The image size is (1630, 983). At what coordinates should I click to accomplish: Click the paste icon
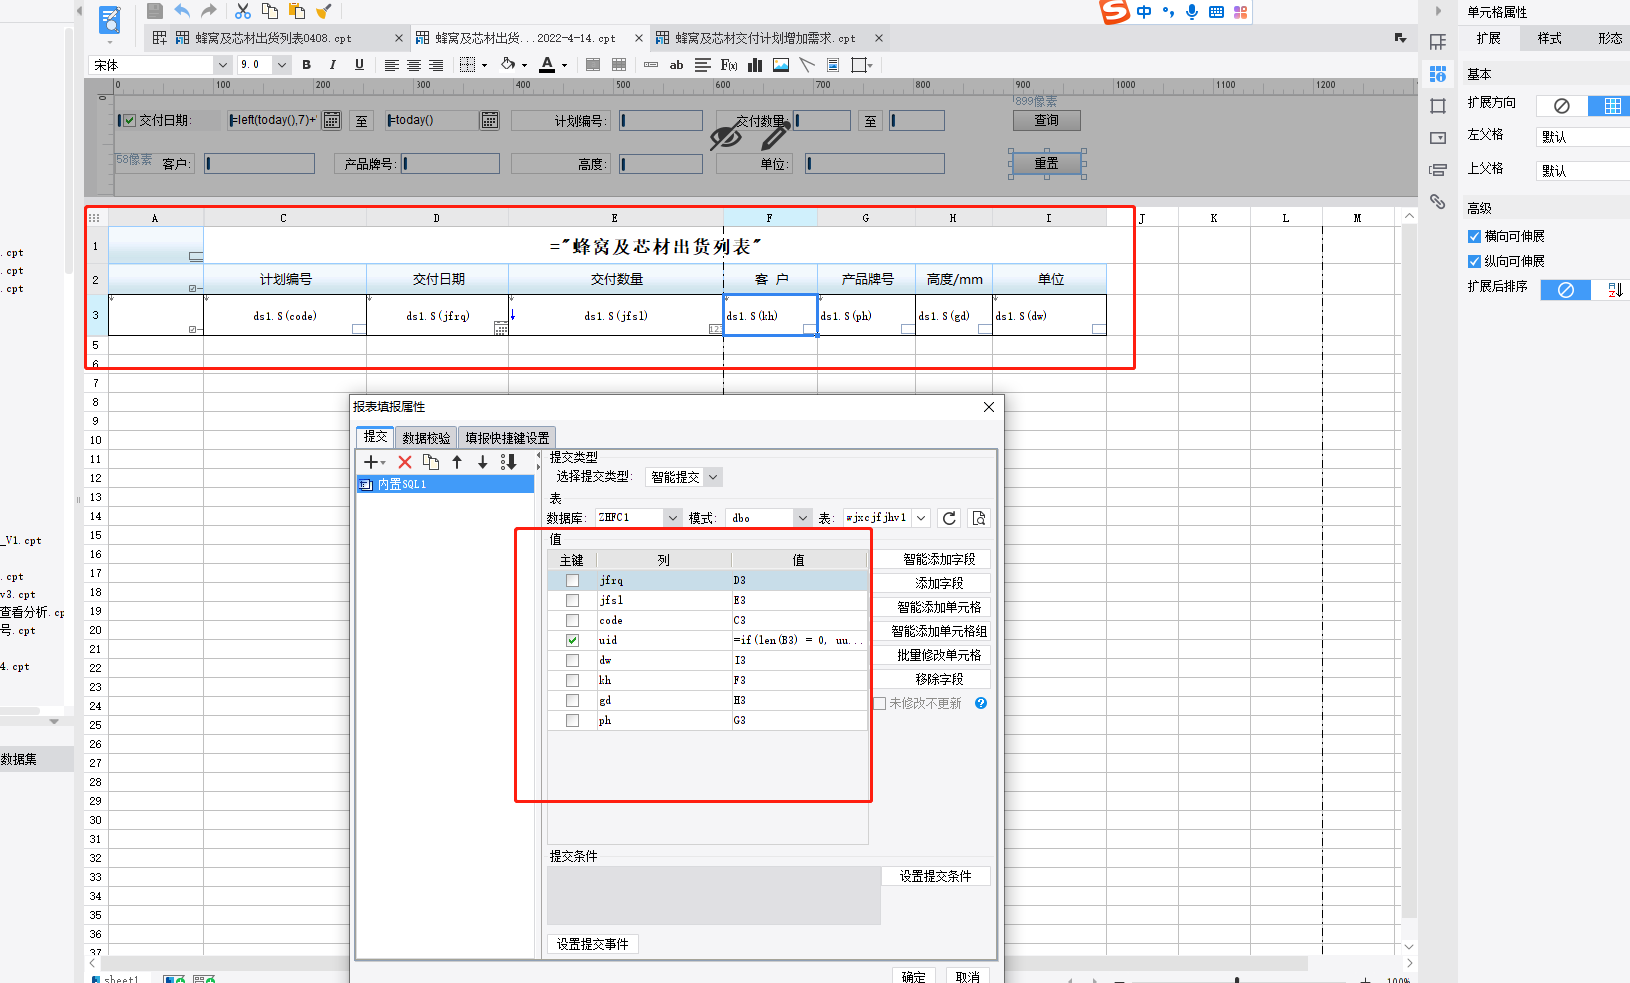click(x=297, y=11)
